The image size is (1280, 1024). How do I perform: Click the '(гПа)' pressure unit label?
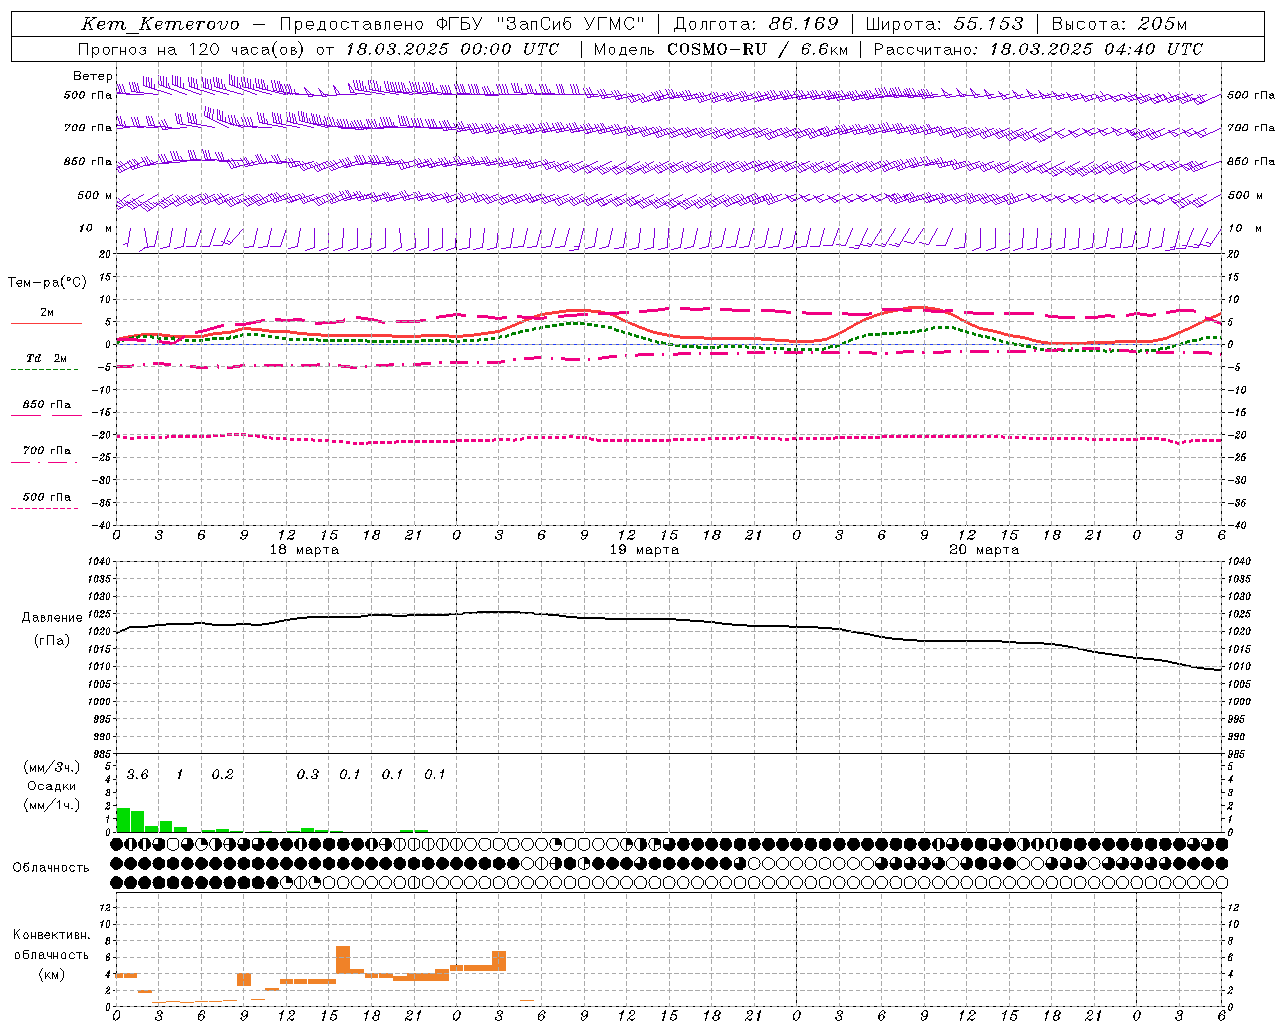point(52,641)
